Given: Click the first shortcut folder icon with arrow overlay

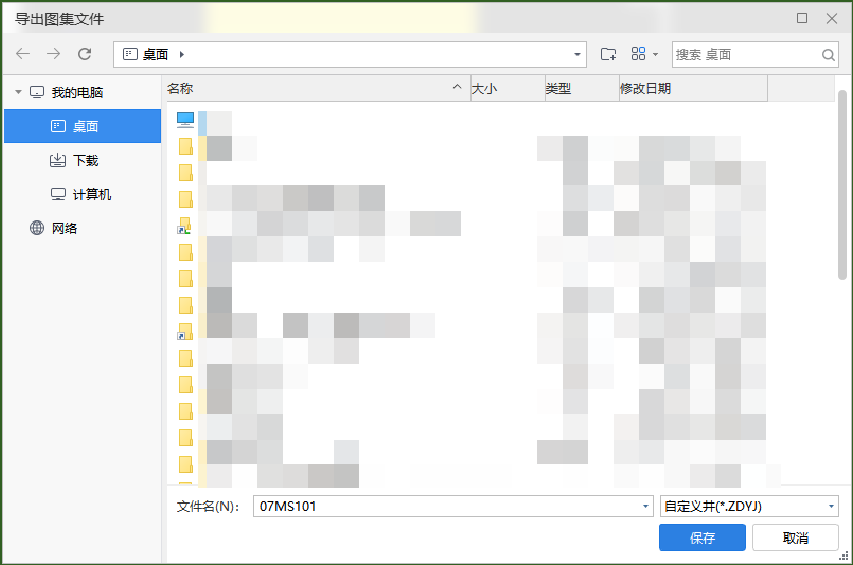Looking at the screenshot, I should coord(184,226).
